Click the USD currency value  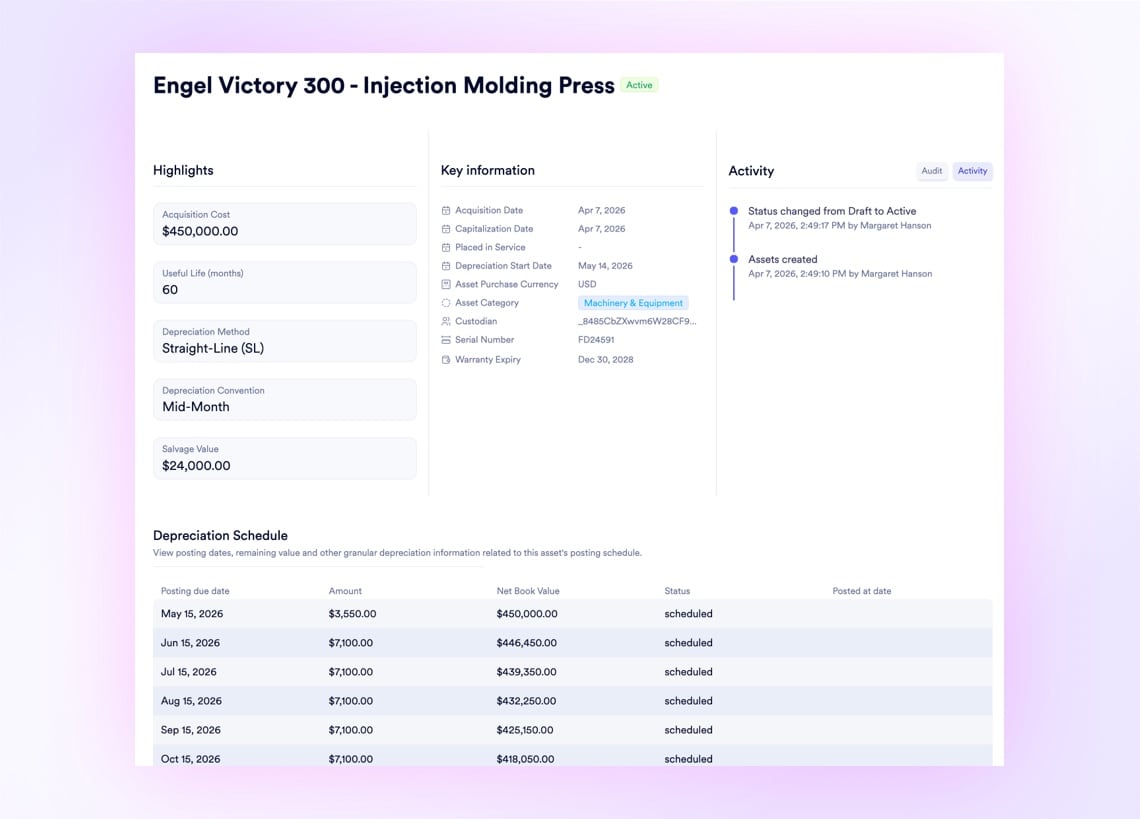[x=587, y=284]
